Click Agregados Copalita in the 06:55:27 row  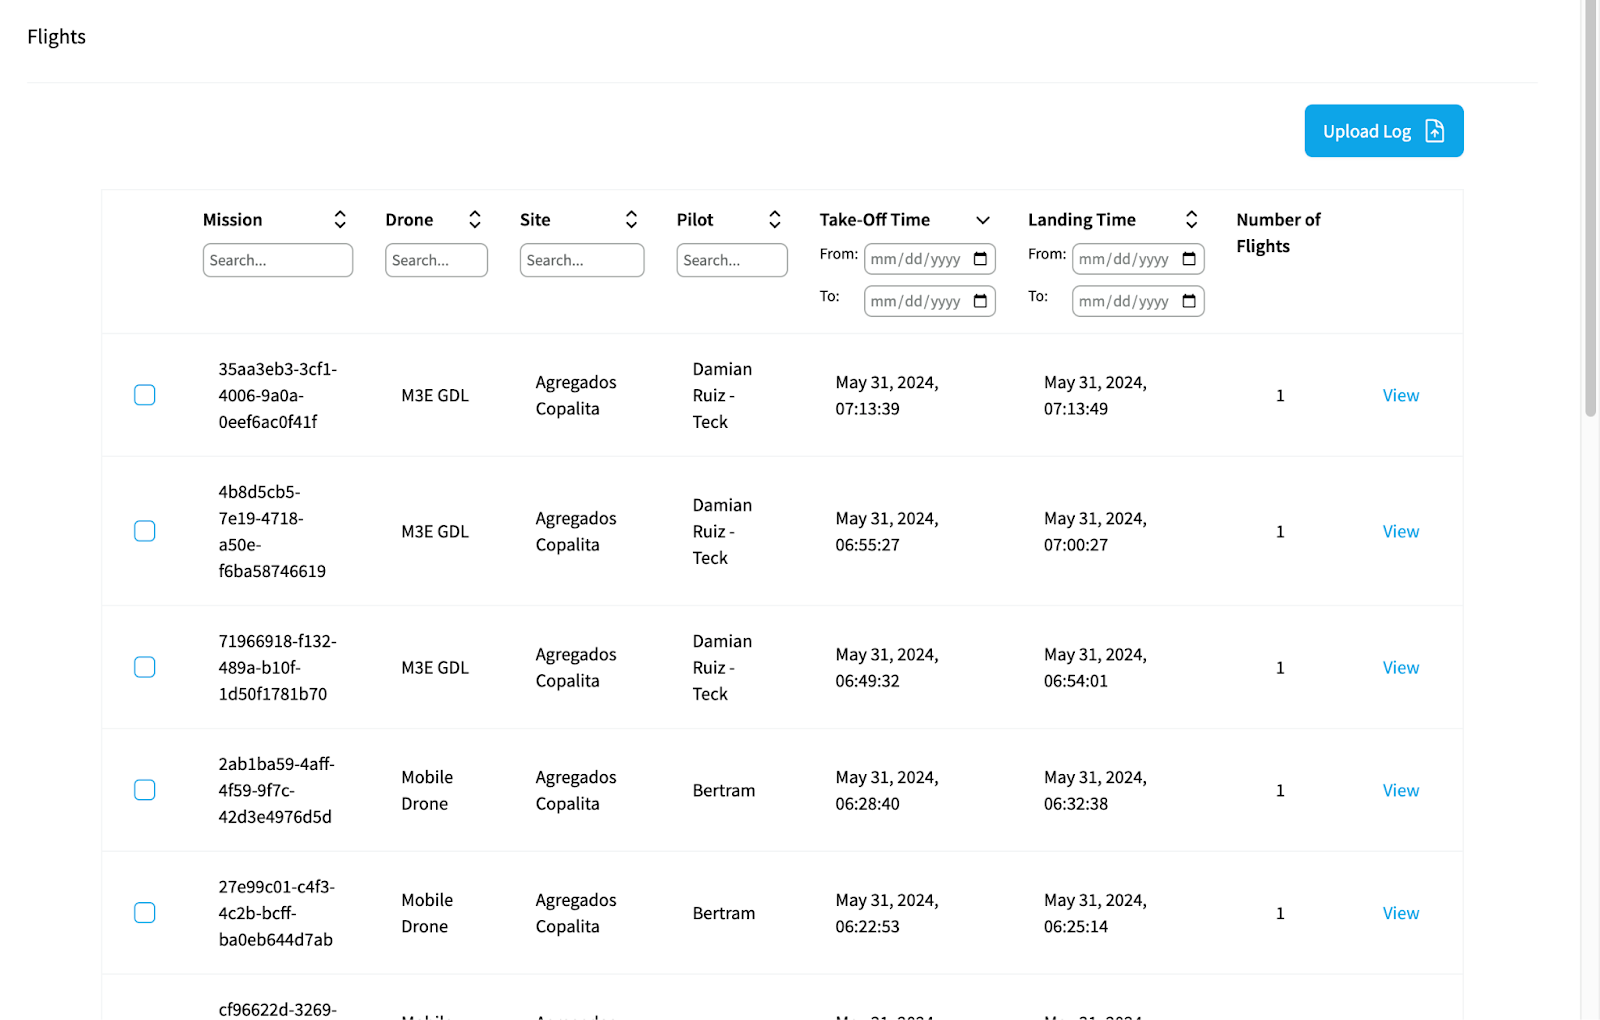576,531
